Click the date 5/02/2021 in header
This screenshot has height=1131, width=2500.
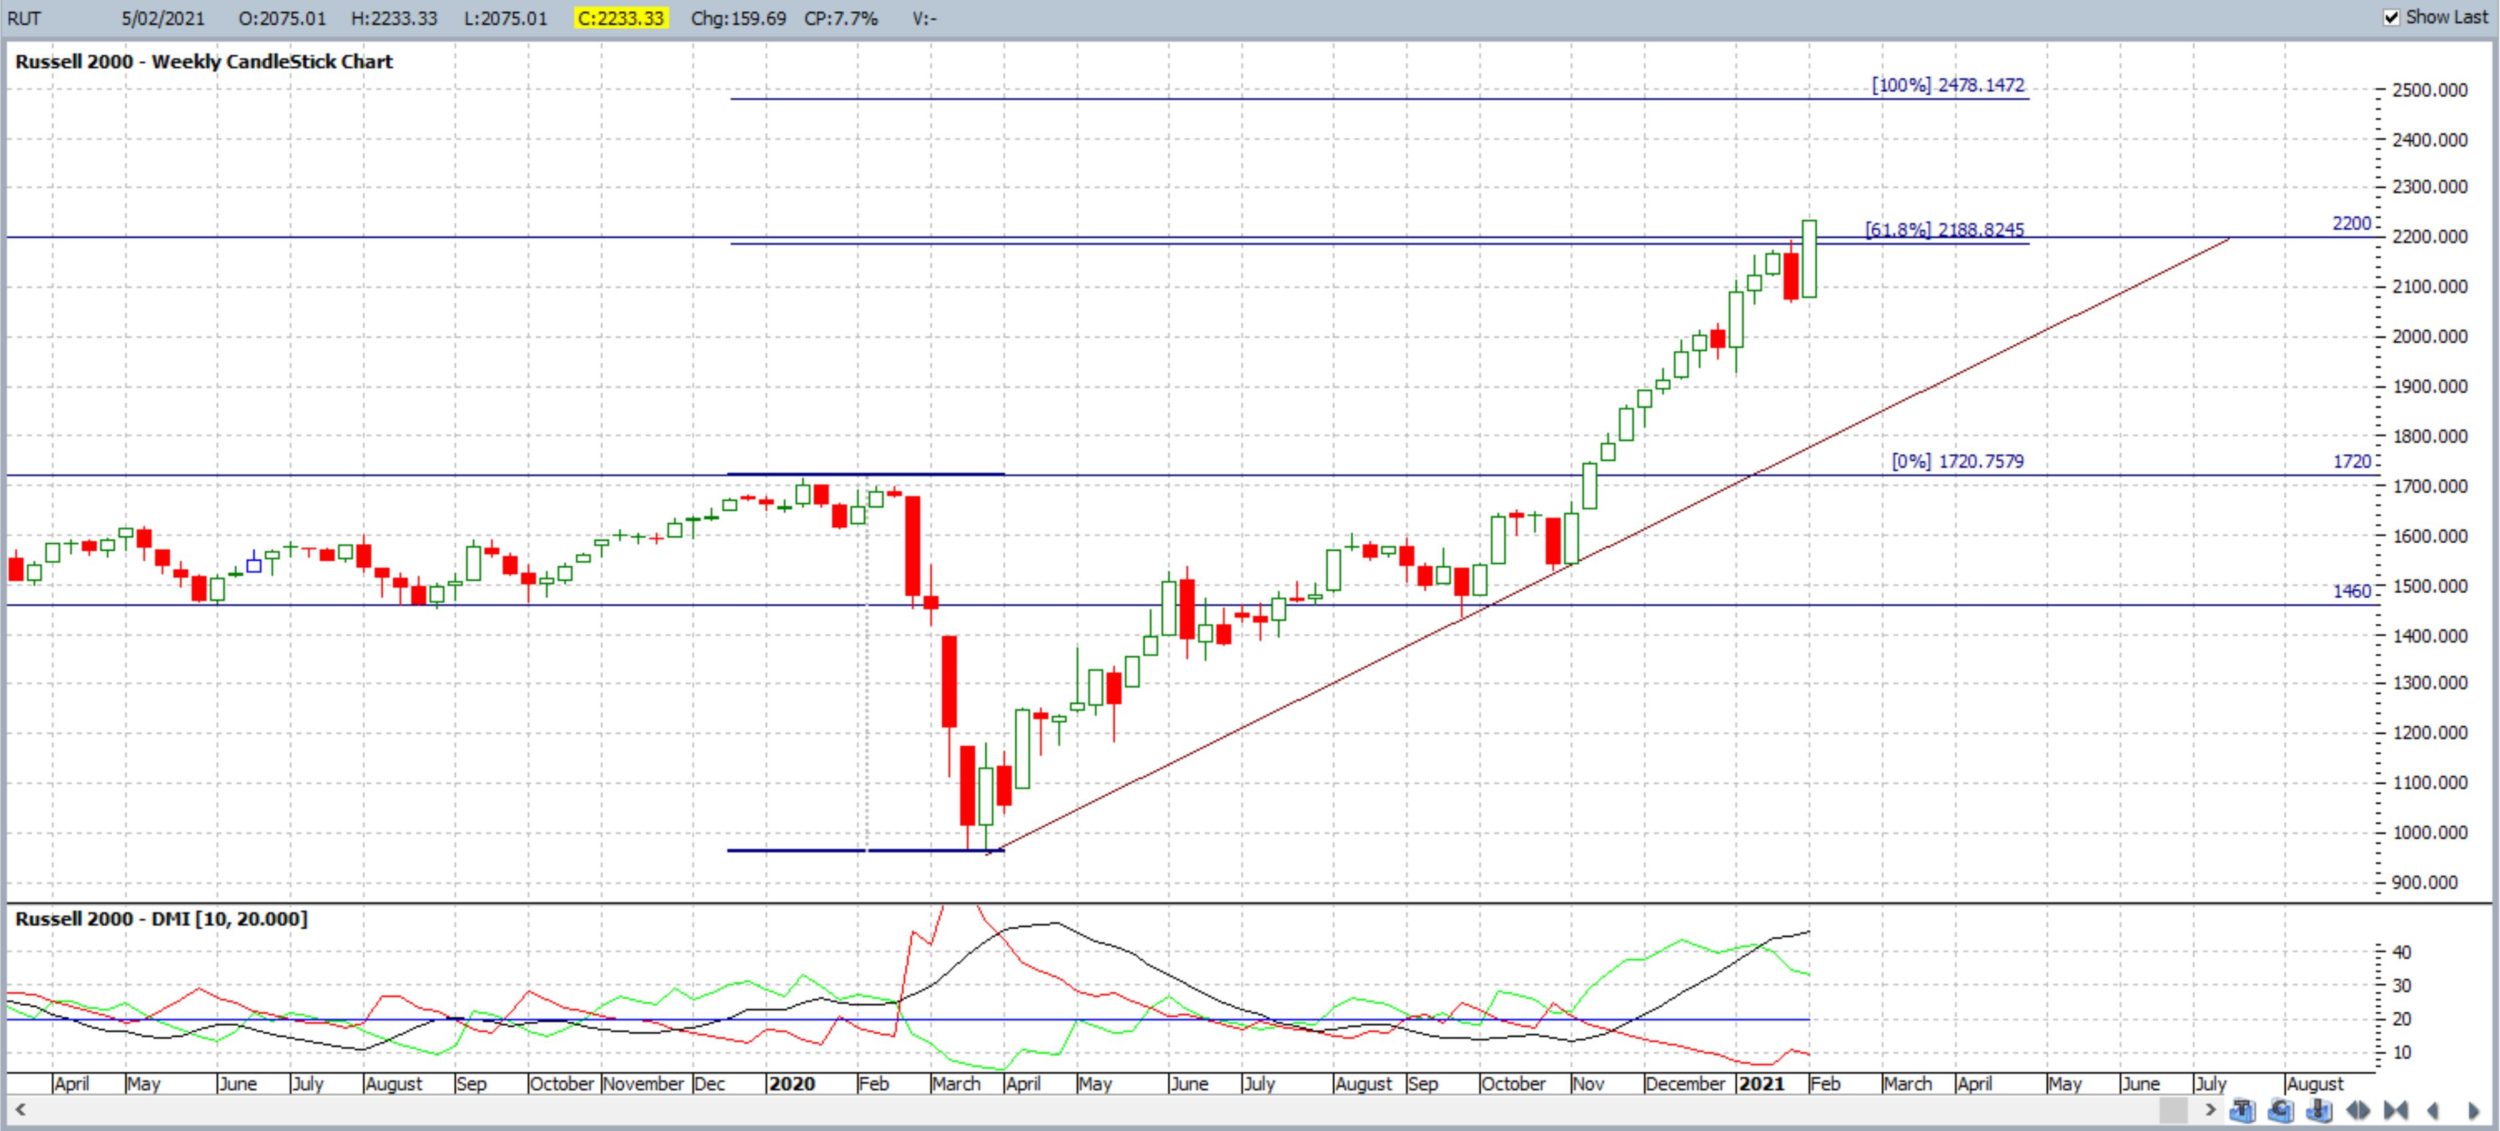click(163, 18)
